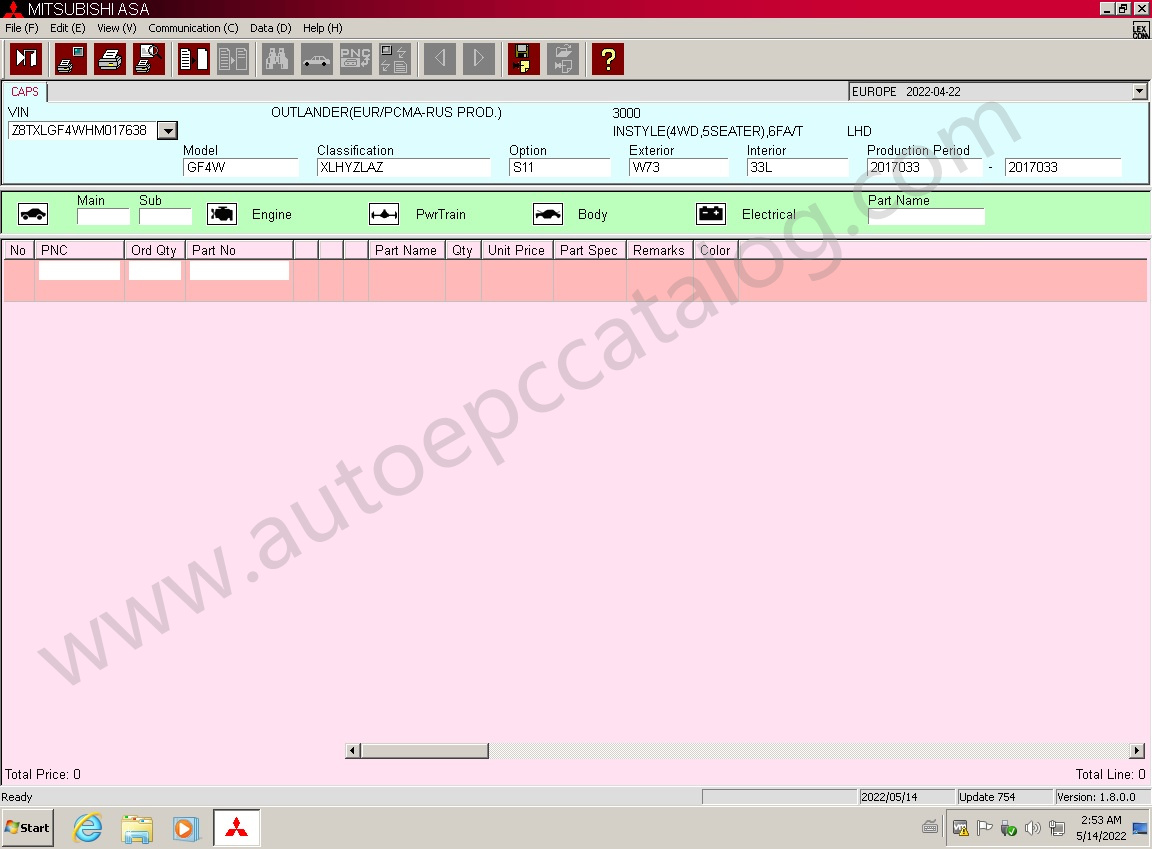This screenshot has height=849, width=1152.
Task: Click the Classification field XLHYZLAZ
Action: [403, 167]
